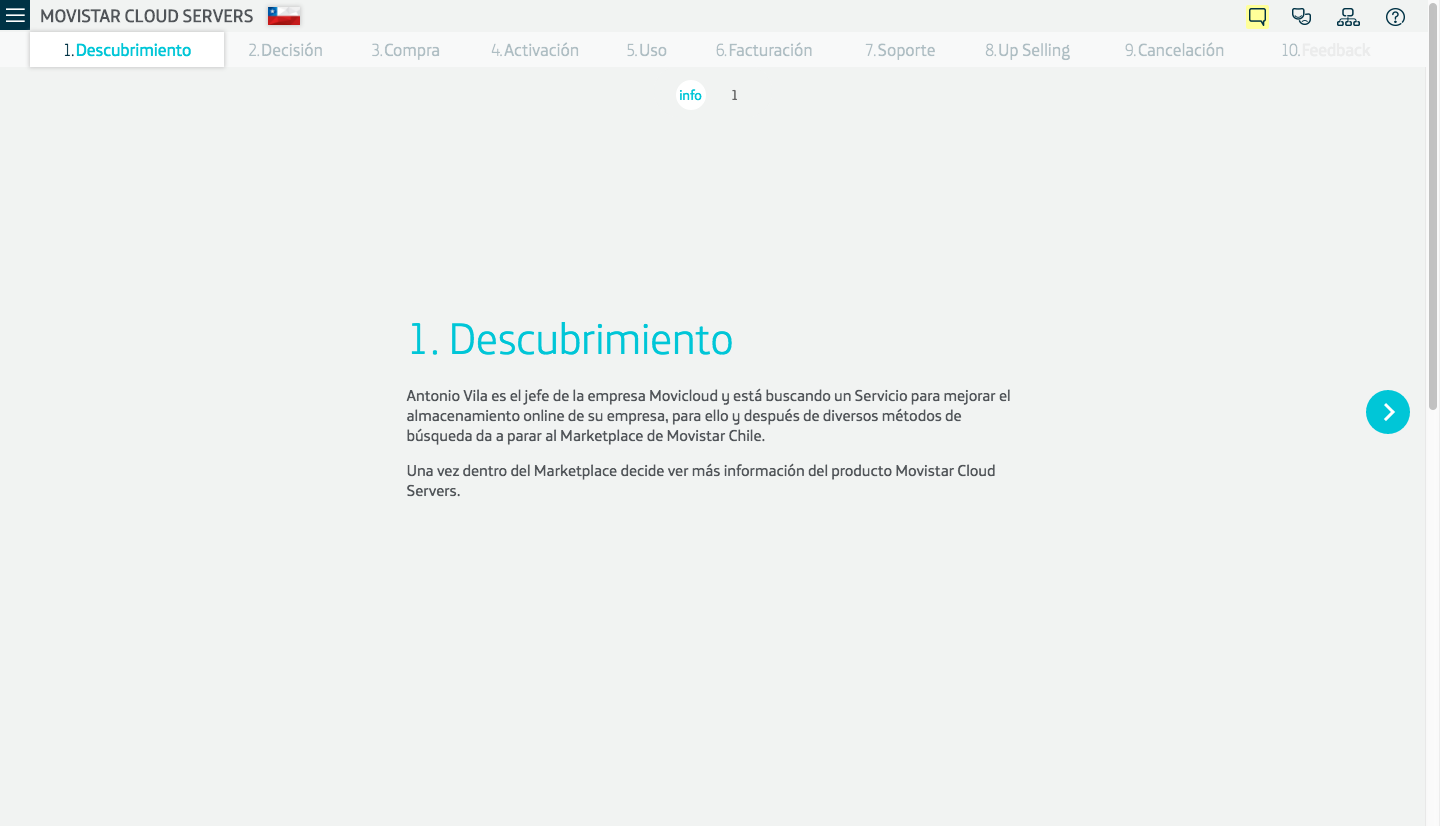The height and width of the screenshot is (826, 1440).
Task: Switch to the 10.Feedback tab
Action: (x=1326, y=50)
